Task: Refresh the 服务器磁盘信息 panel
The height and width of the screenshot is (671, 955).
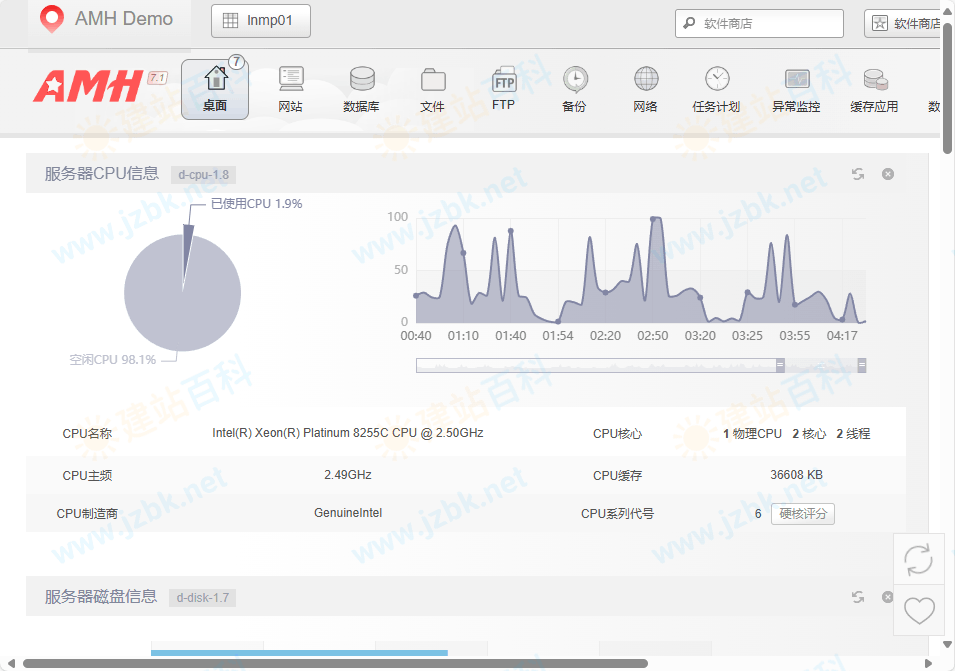Action: click(858, 597)
